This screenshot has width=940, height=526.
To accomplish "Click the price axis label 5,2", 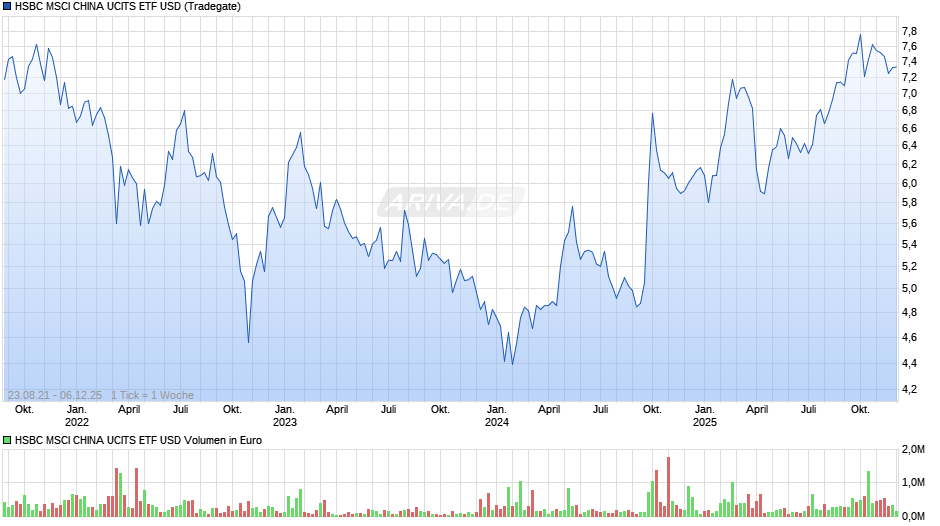I will 909,266.
